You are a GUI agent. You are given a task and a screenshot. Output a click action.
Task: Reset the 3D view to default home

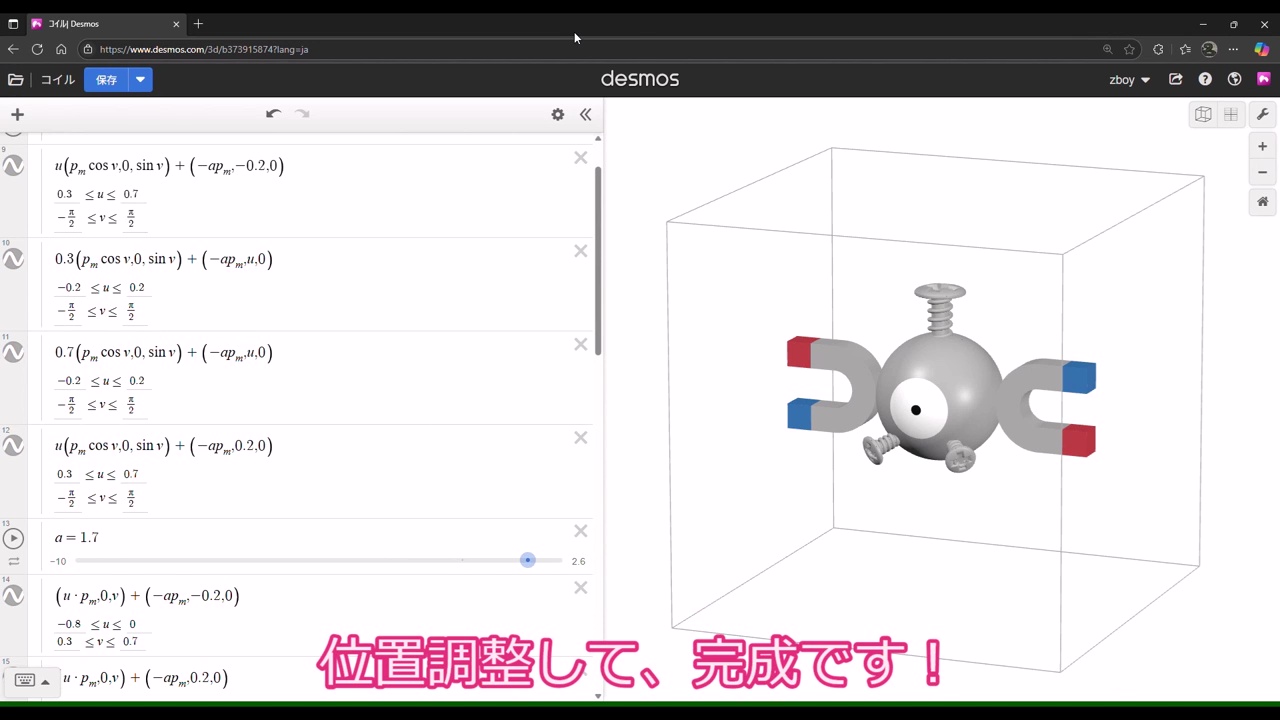[1262, 202]
